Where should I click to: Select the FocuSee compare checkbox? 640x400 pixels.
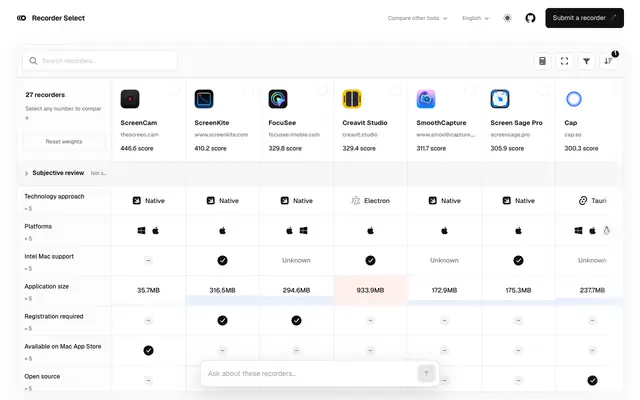(x=322, y=90)
